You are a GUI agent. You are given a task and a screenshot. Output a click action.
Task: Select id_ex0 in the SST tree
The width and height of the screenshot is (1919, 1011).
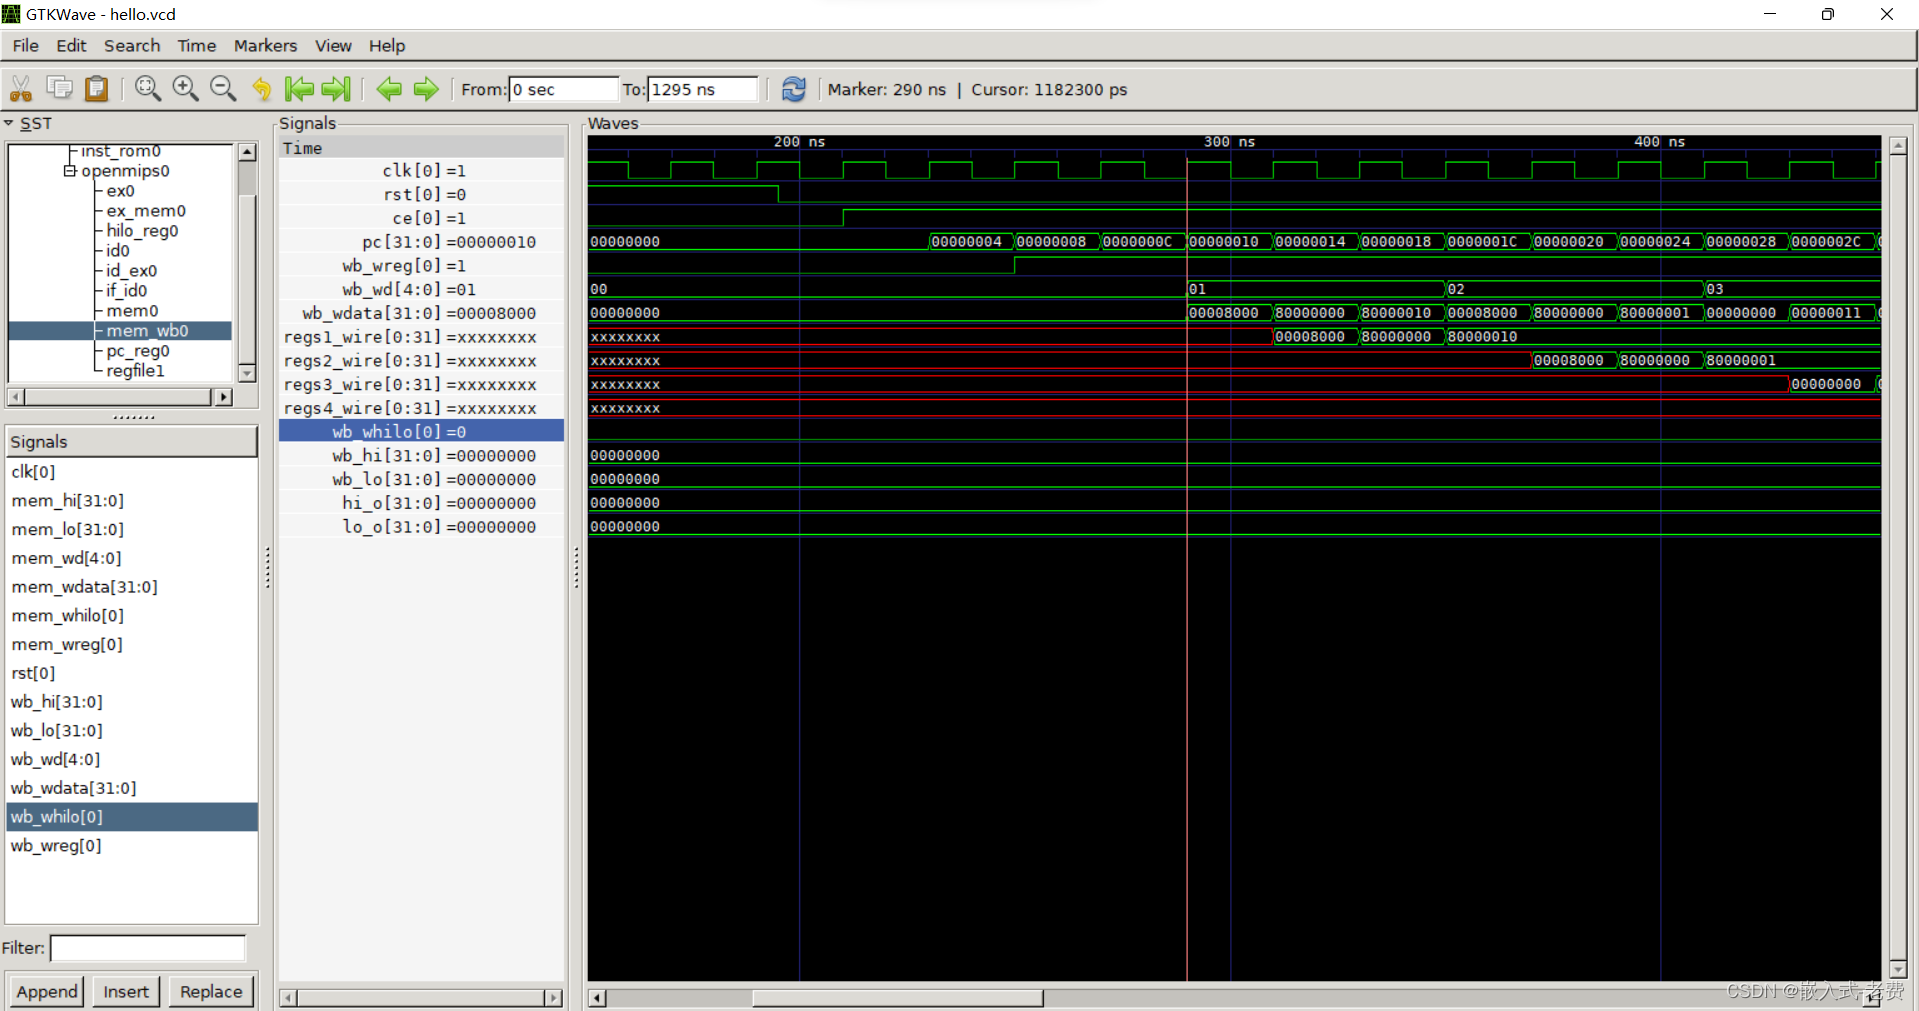131,271
